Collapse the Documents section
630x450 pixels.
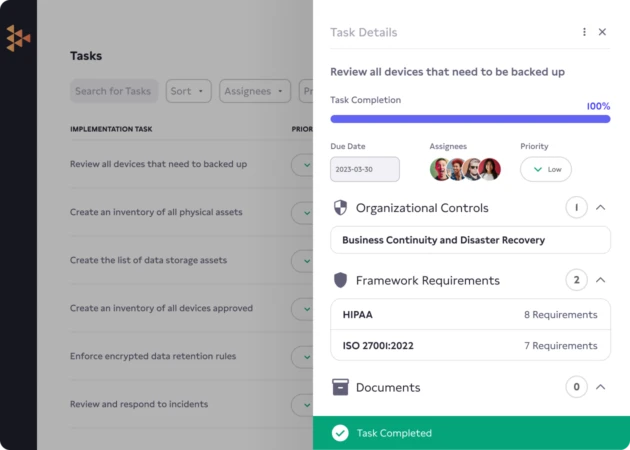click(601, 387)
